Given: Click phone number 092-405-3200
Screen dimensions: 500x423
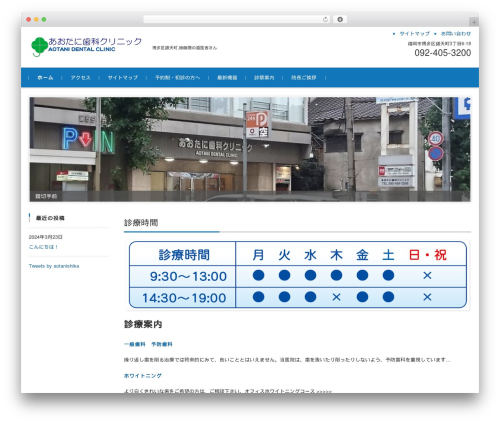Looking at the screenshot, I should [443, 53].
